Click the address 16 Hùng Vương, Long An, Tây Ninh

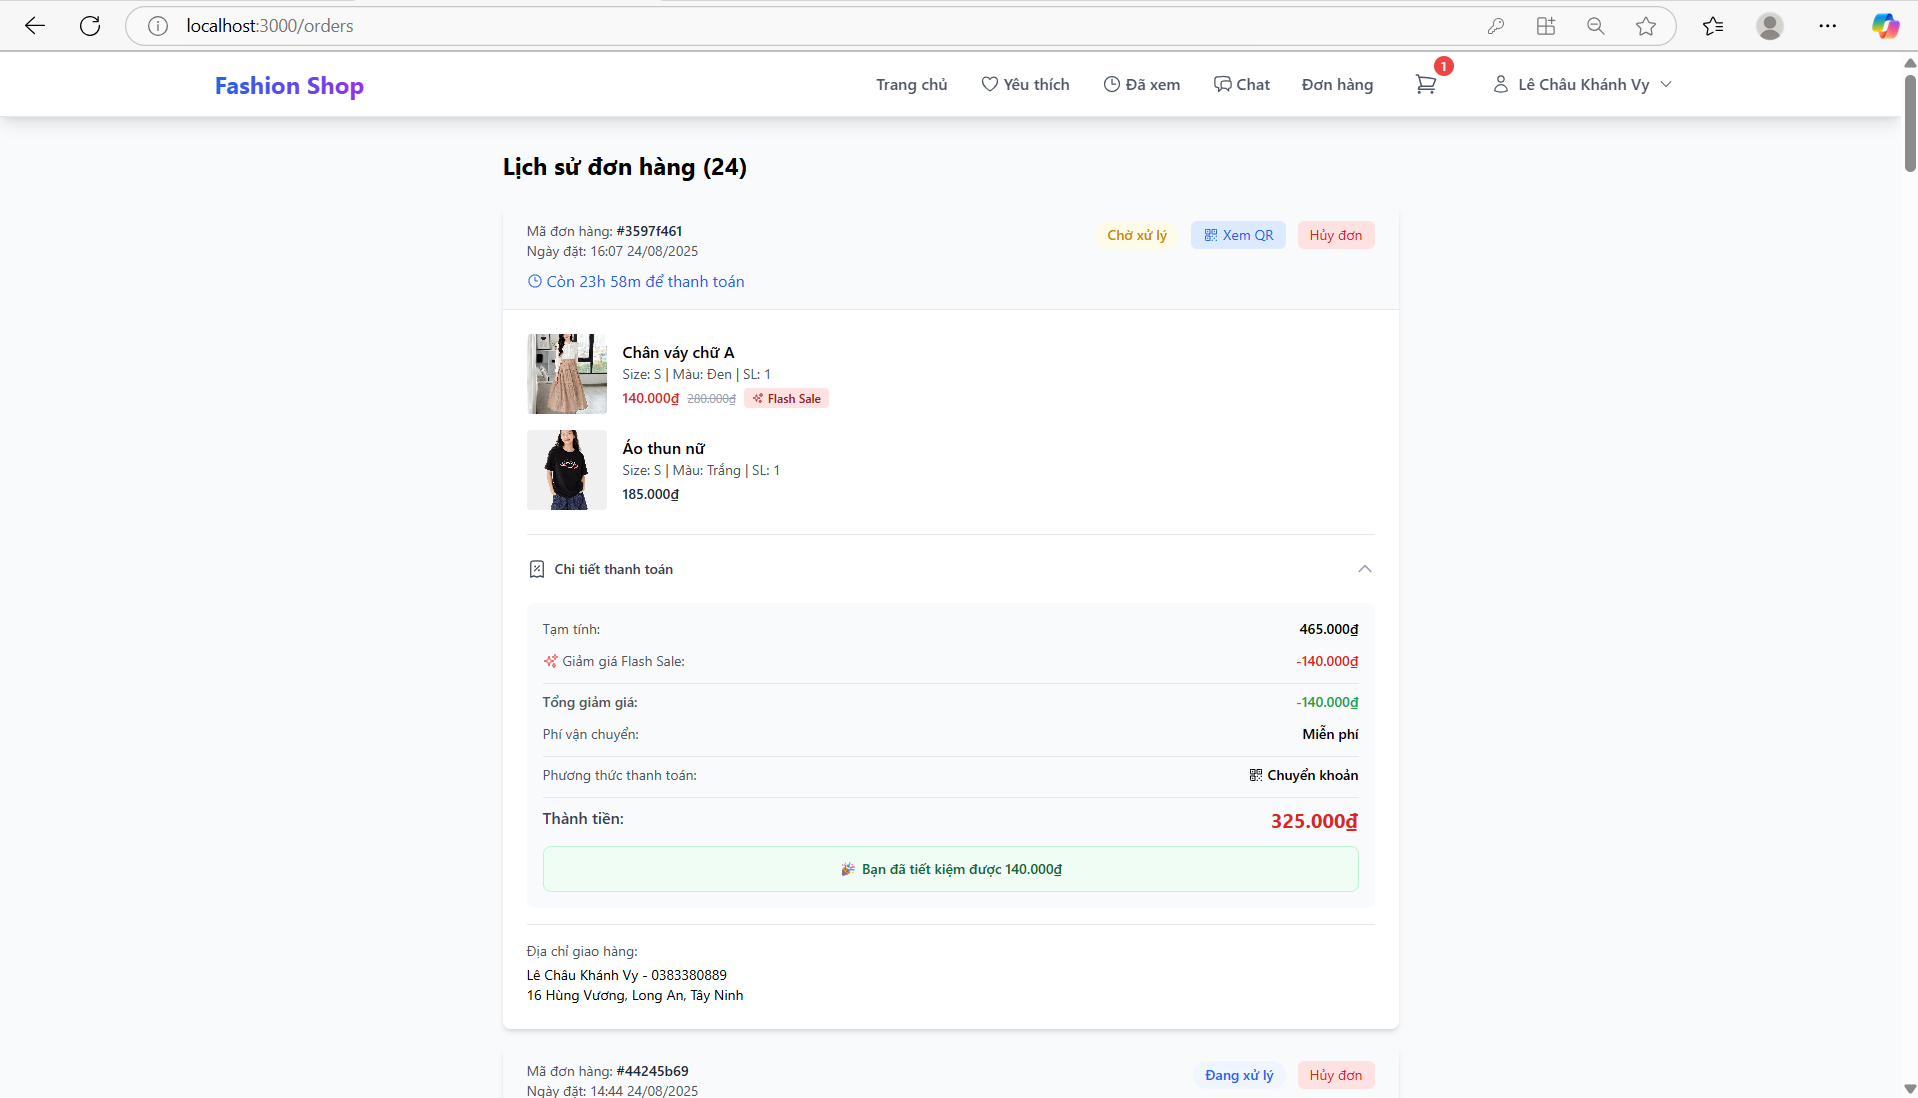pos(635,995)
